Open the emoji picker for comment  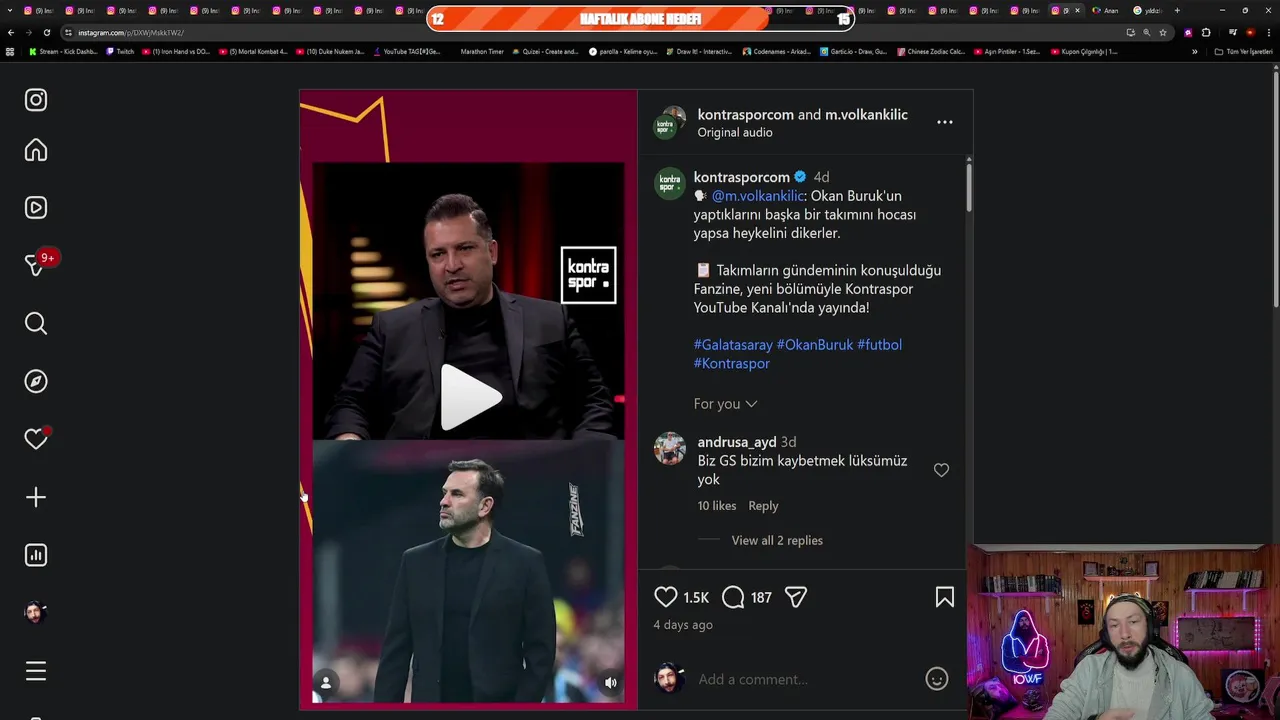click(937, 679)
